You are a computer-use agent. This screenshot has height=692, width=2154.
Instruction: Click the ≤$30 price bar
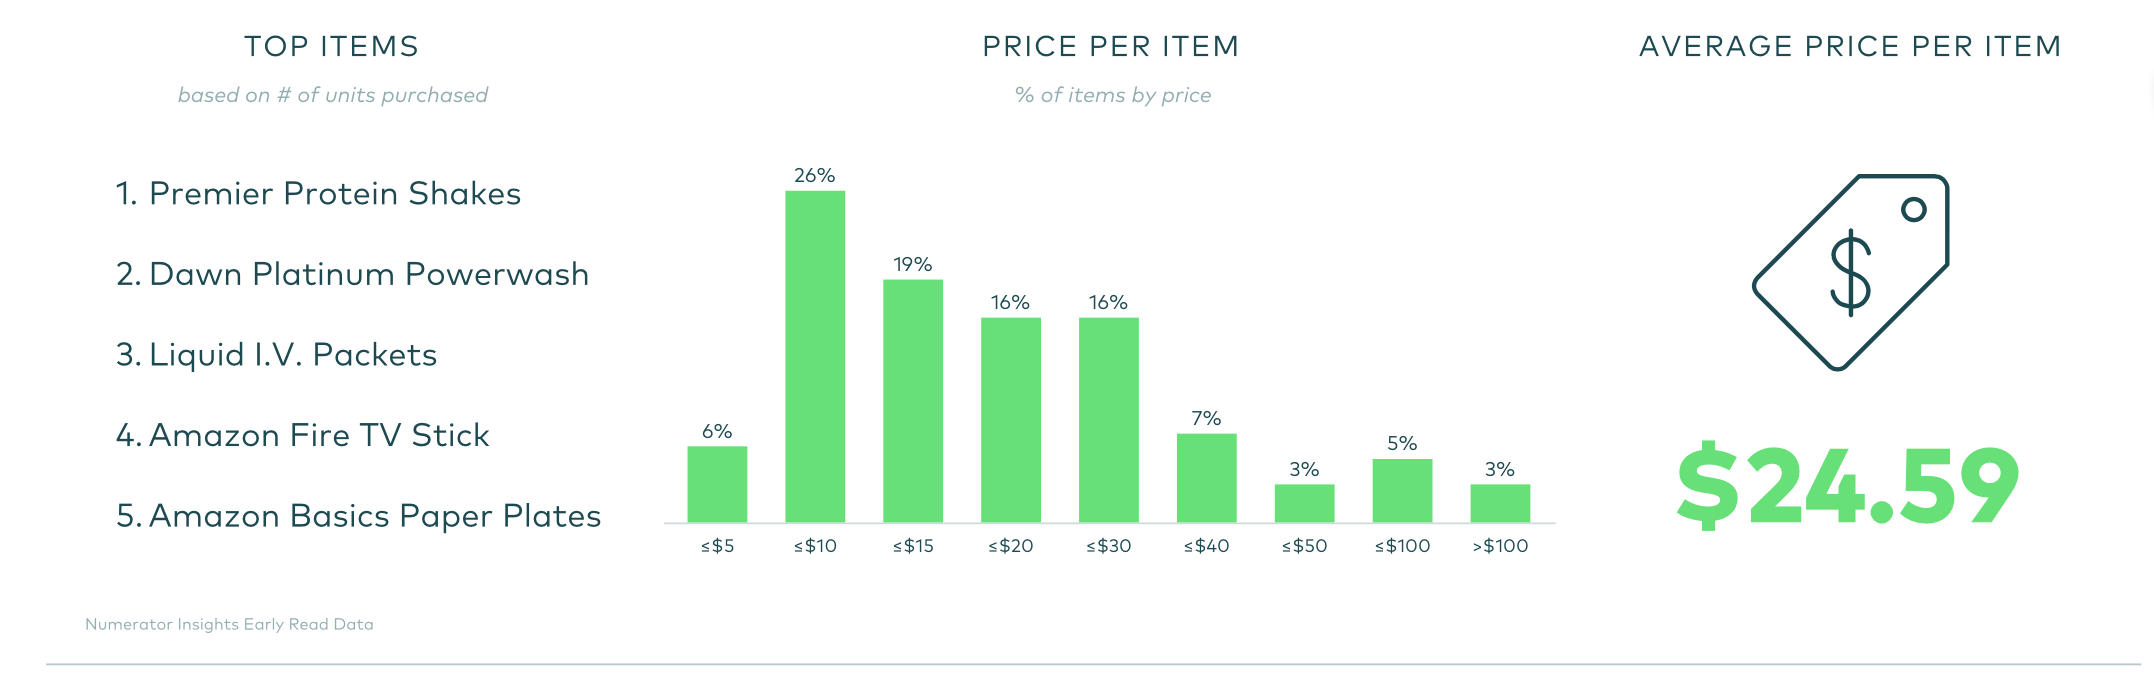1109,420
